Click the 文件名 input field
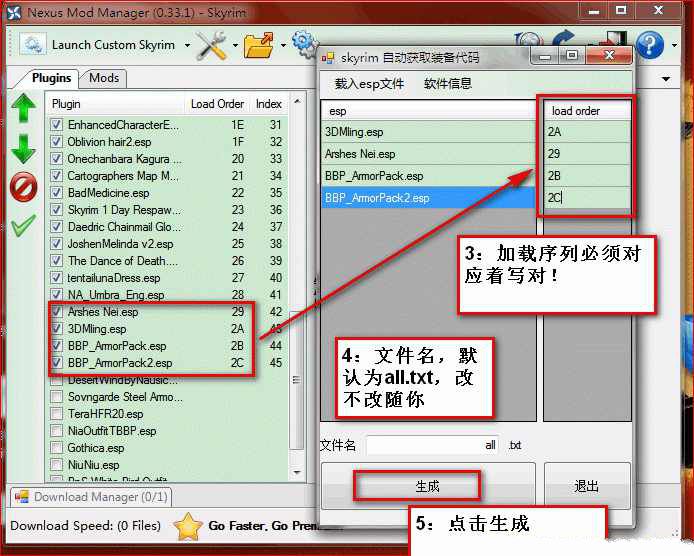This screenshot has height=556, width=694. pos(432,445)
